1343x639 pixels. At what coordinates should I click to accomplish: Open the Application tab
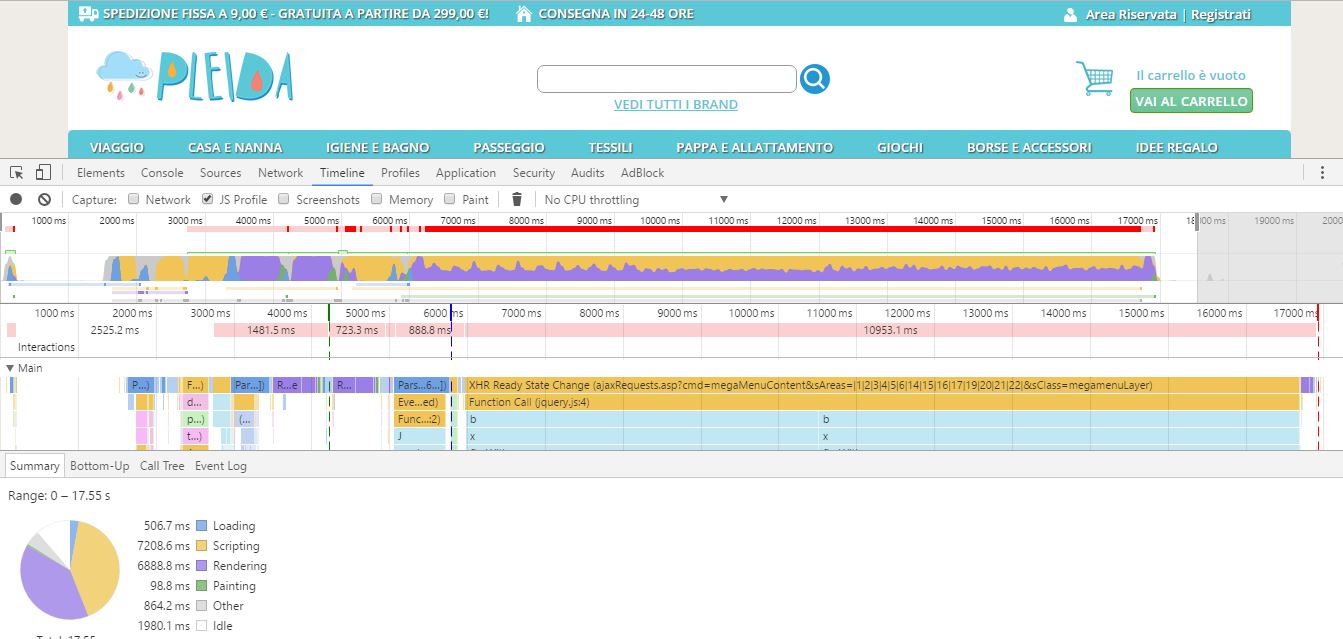466,173
